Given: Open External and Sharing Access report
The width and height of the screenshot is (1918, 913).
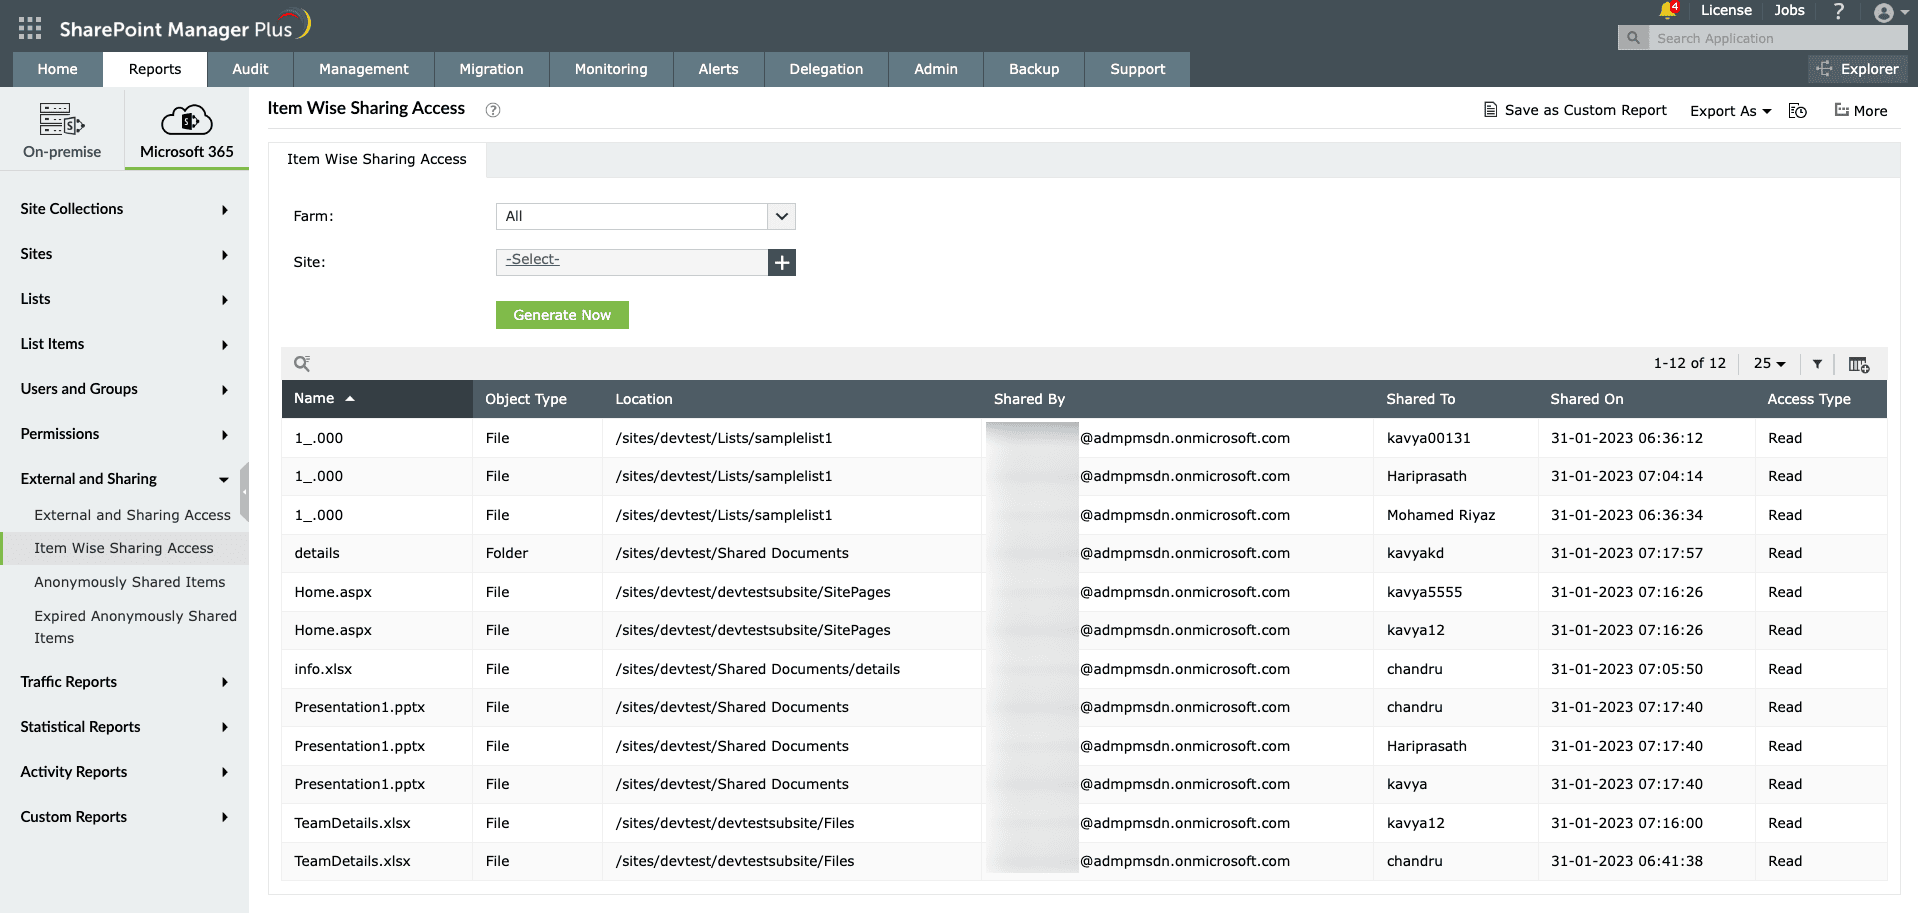Looking at the screenshot, I should (132, 515).
